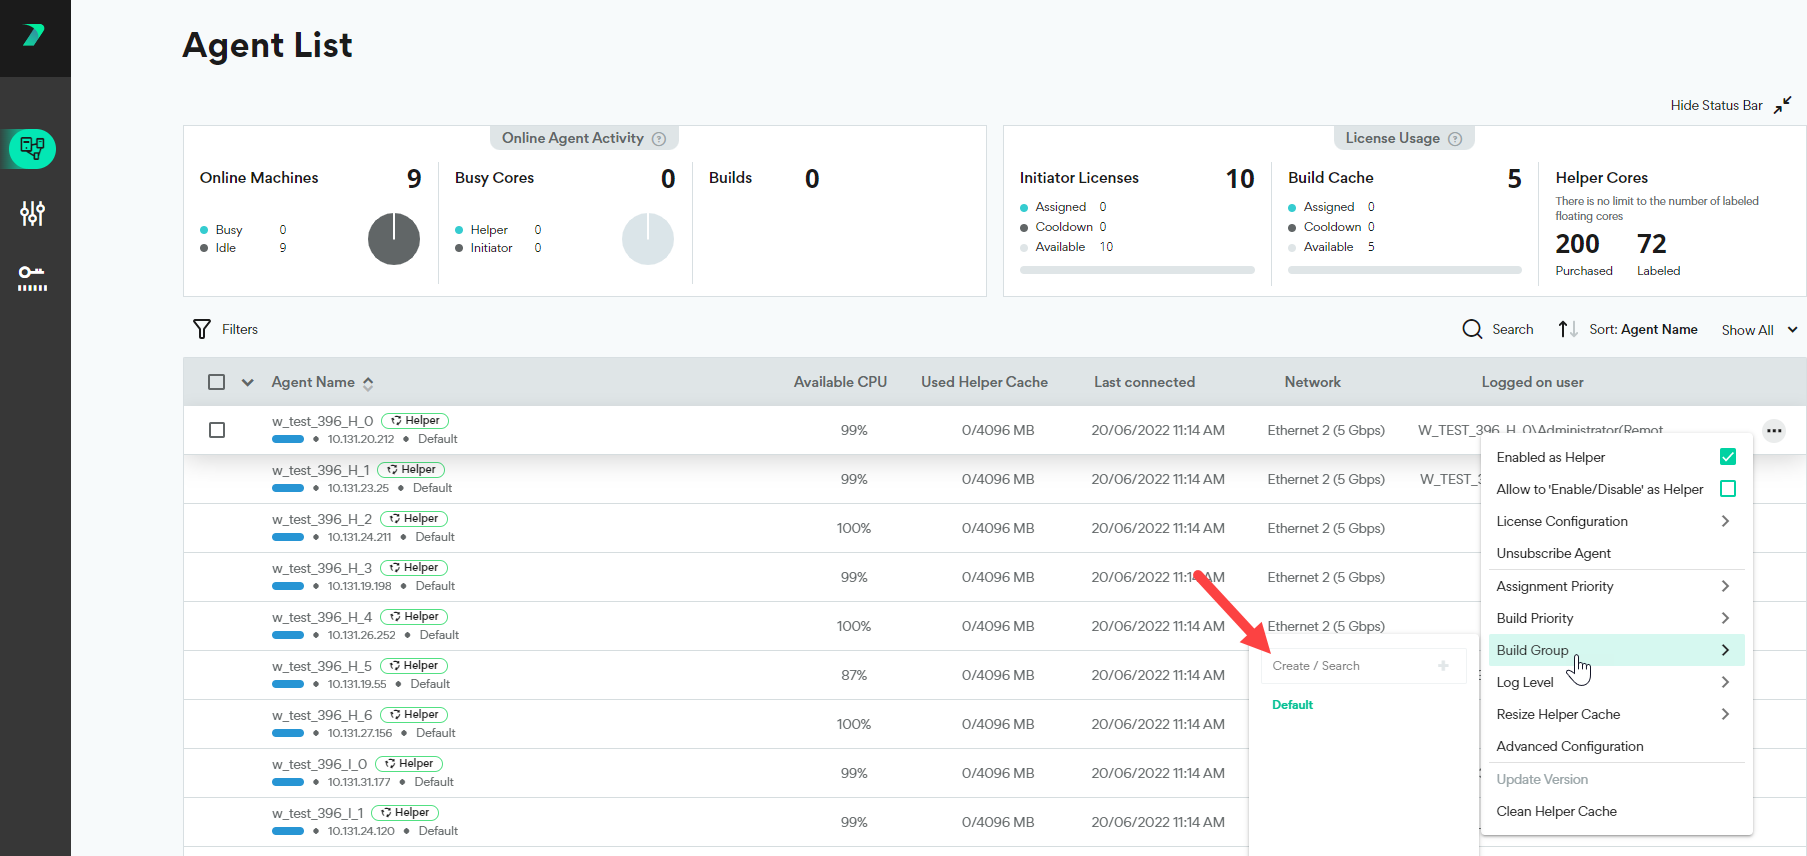Open the settings sliders icon in the sidebar
Image resolution: width=1807 pixels, height=856 pixels.
tap(33, 213)
